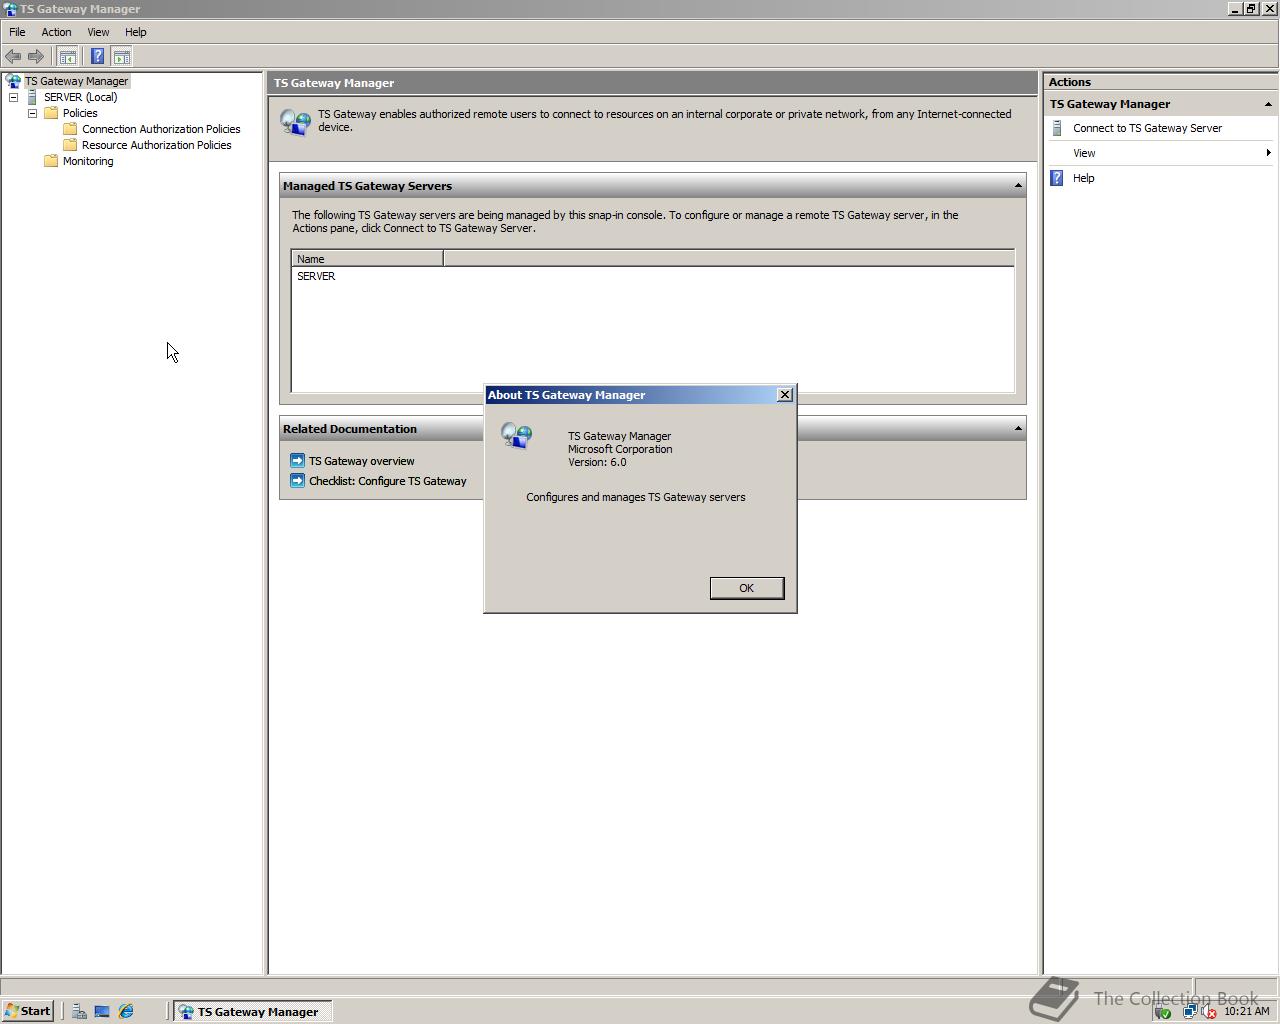Click the 10:21 AM clock in system tray

[x=1246, y=1011]
